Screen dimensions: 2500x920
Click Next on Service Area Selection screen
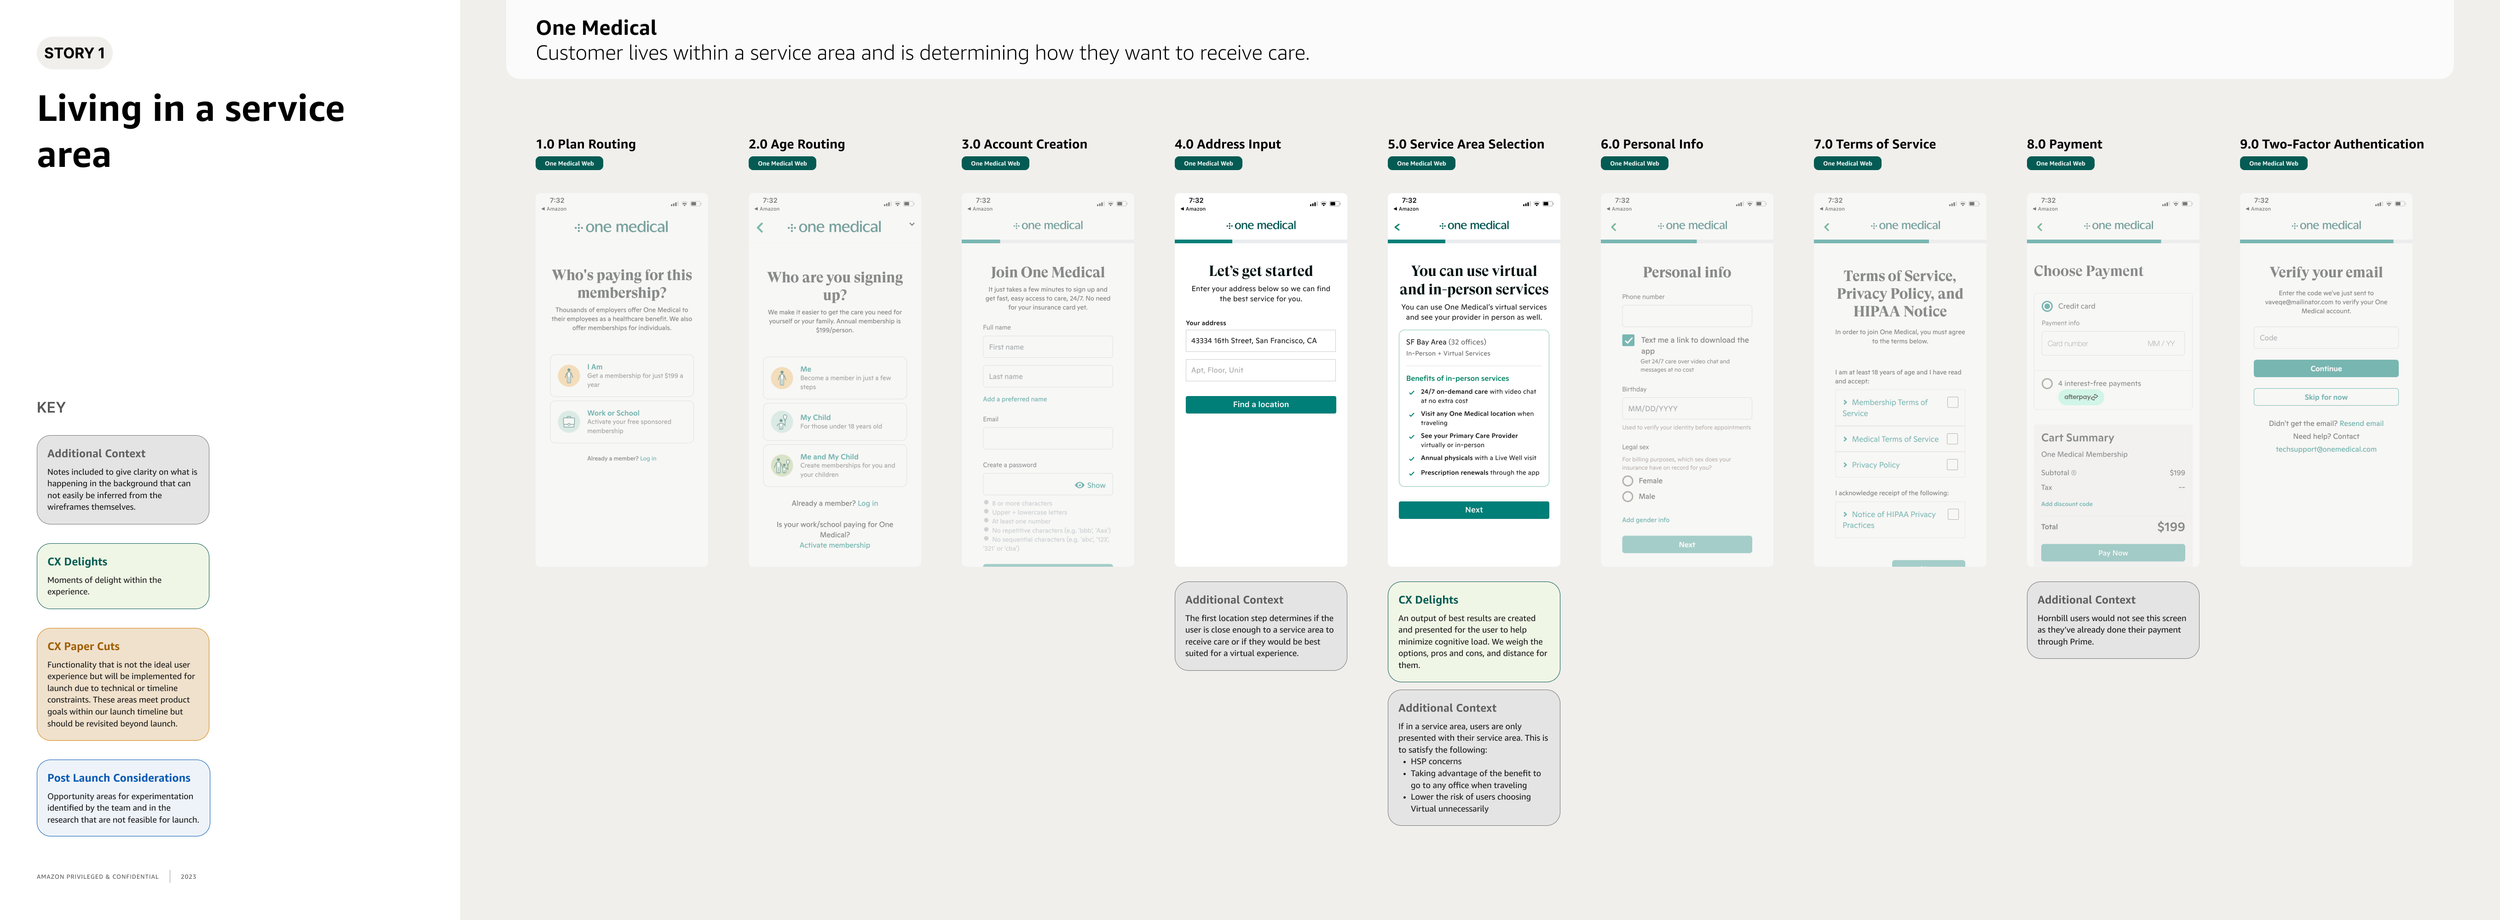pos(1473,510)
